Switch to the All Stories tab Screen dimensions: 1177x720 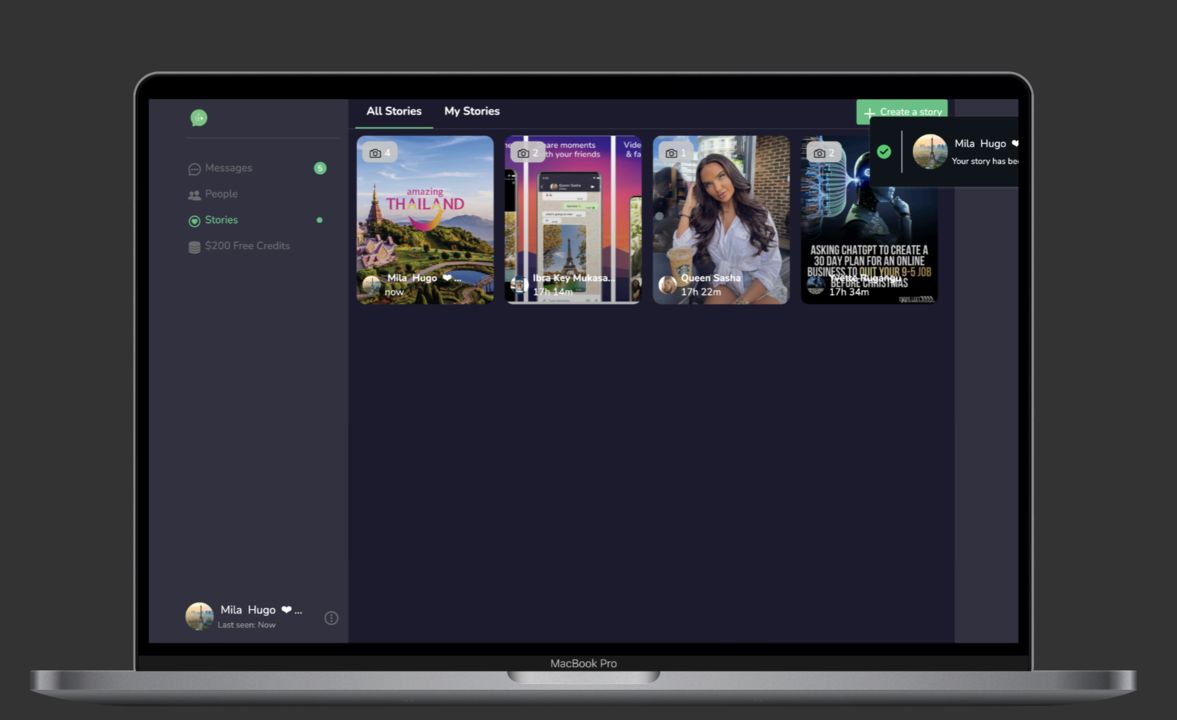point(394,111)
